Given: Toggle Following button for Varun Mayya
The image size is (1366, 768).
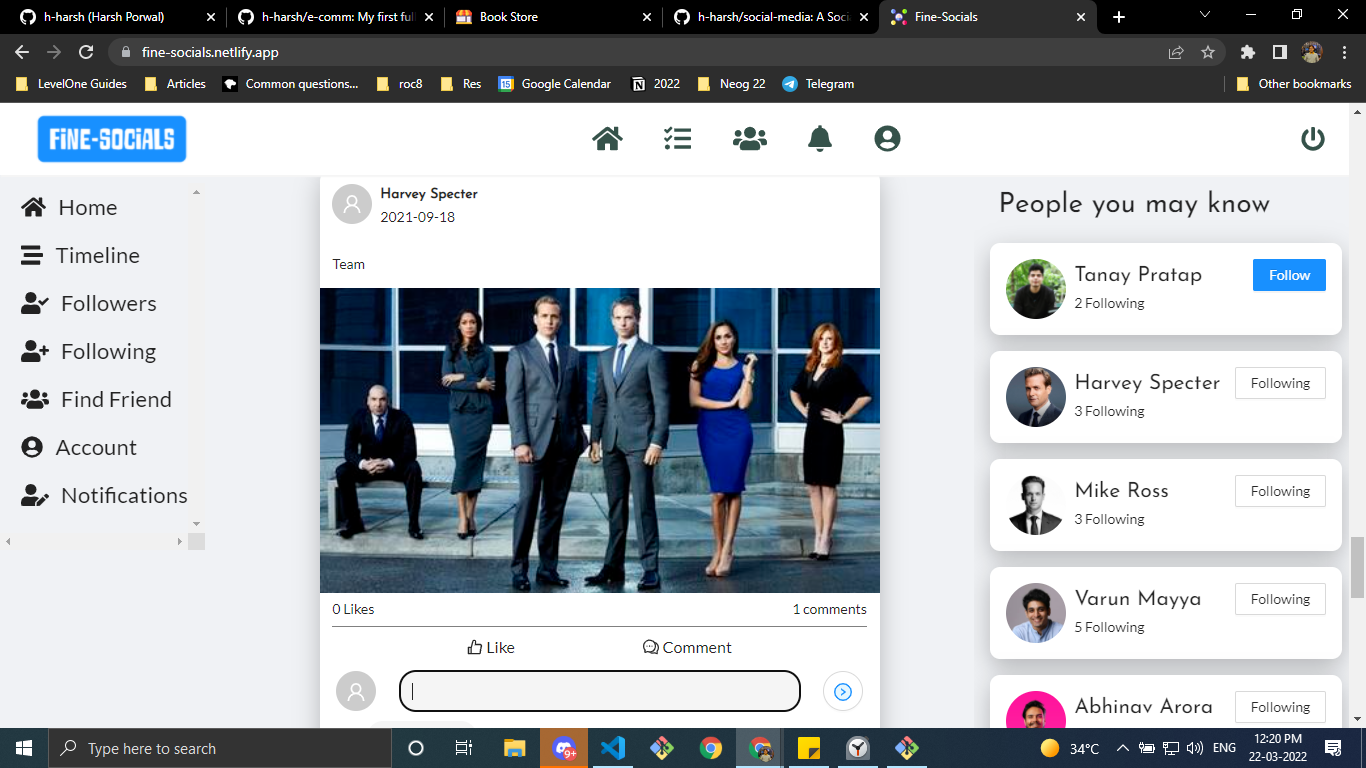Looking at the screenshot, I should [x=1280, y=599].
